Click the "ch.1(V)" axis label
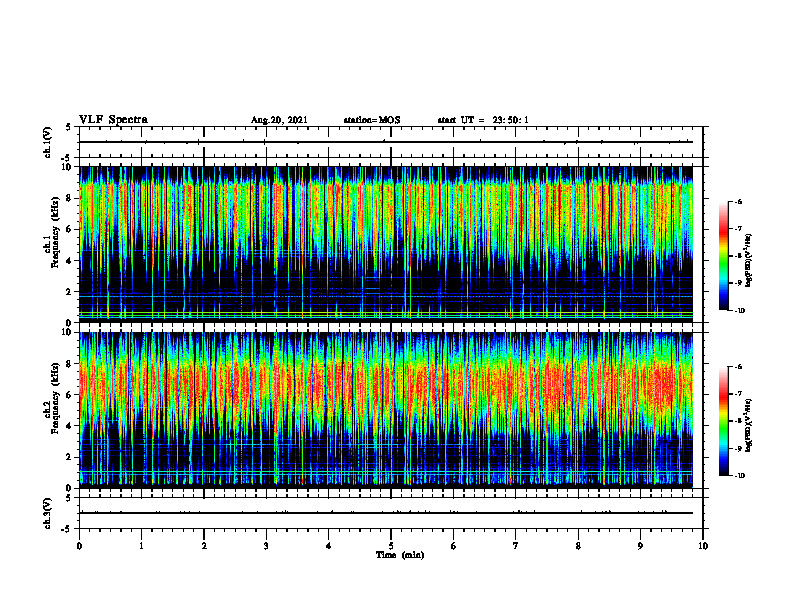792x612 pixels. 47,142
